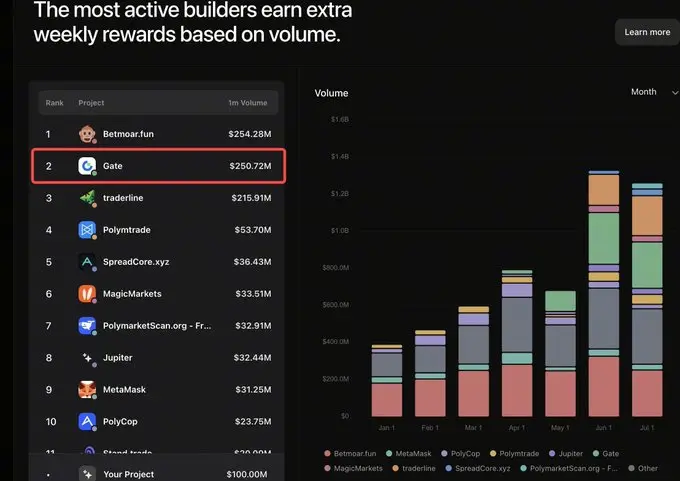Toggle Gate series in chart legend

click(x=606, y=454)
